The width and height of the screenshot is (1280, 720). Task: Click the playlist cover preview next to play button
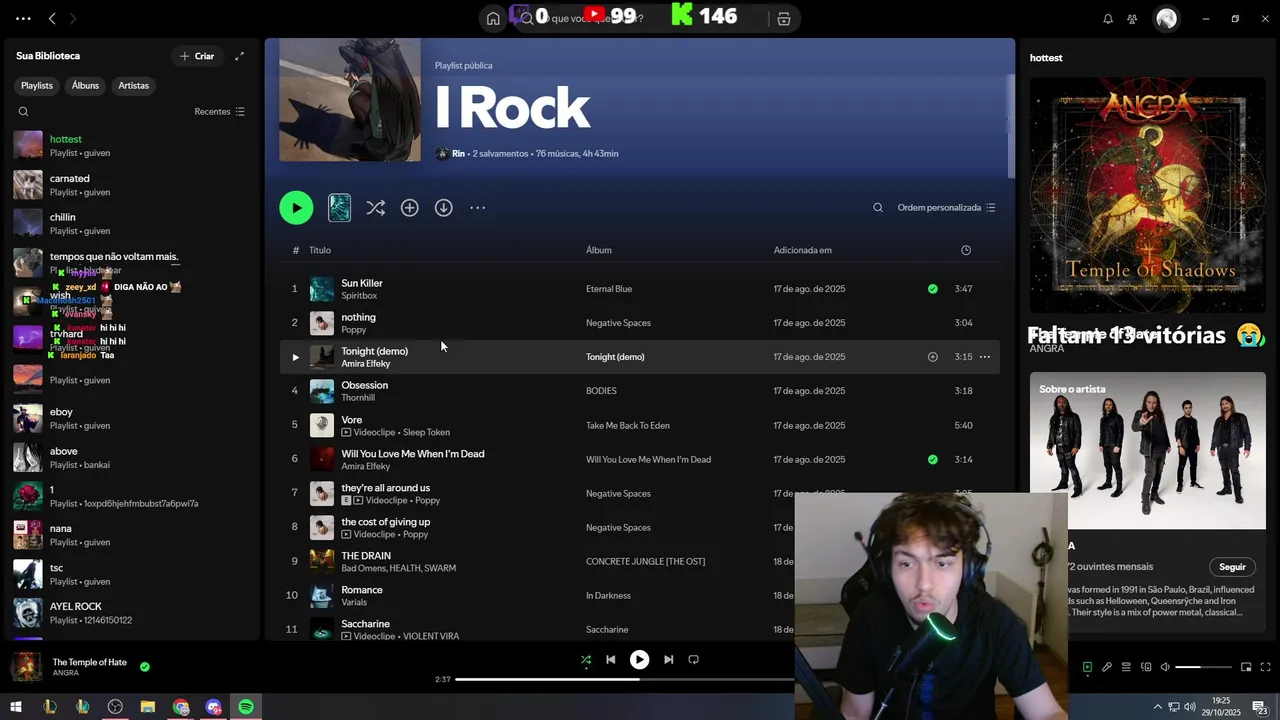[x=339, y=207]
